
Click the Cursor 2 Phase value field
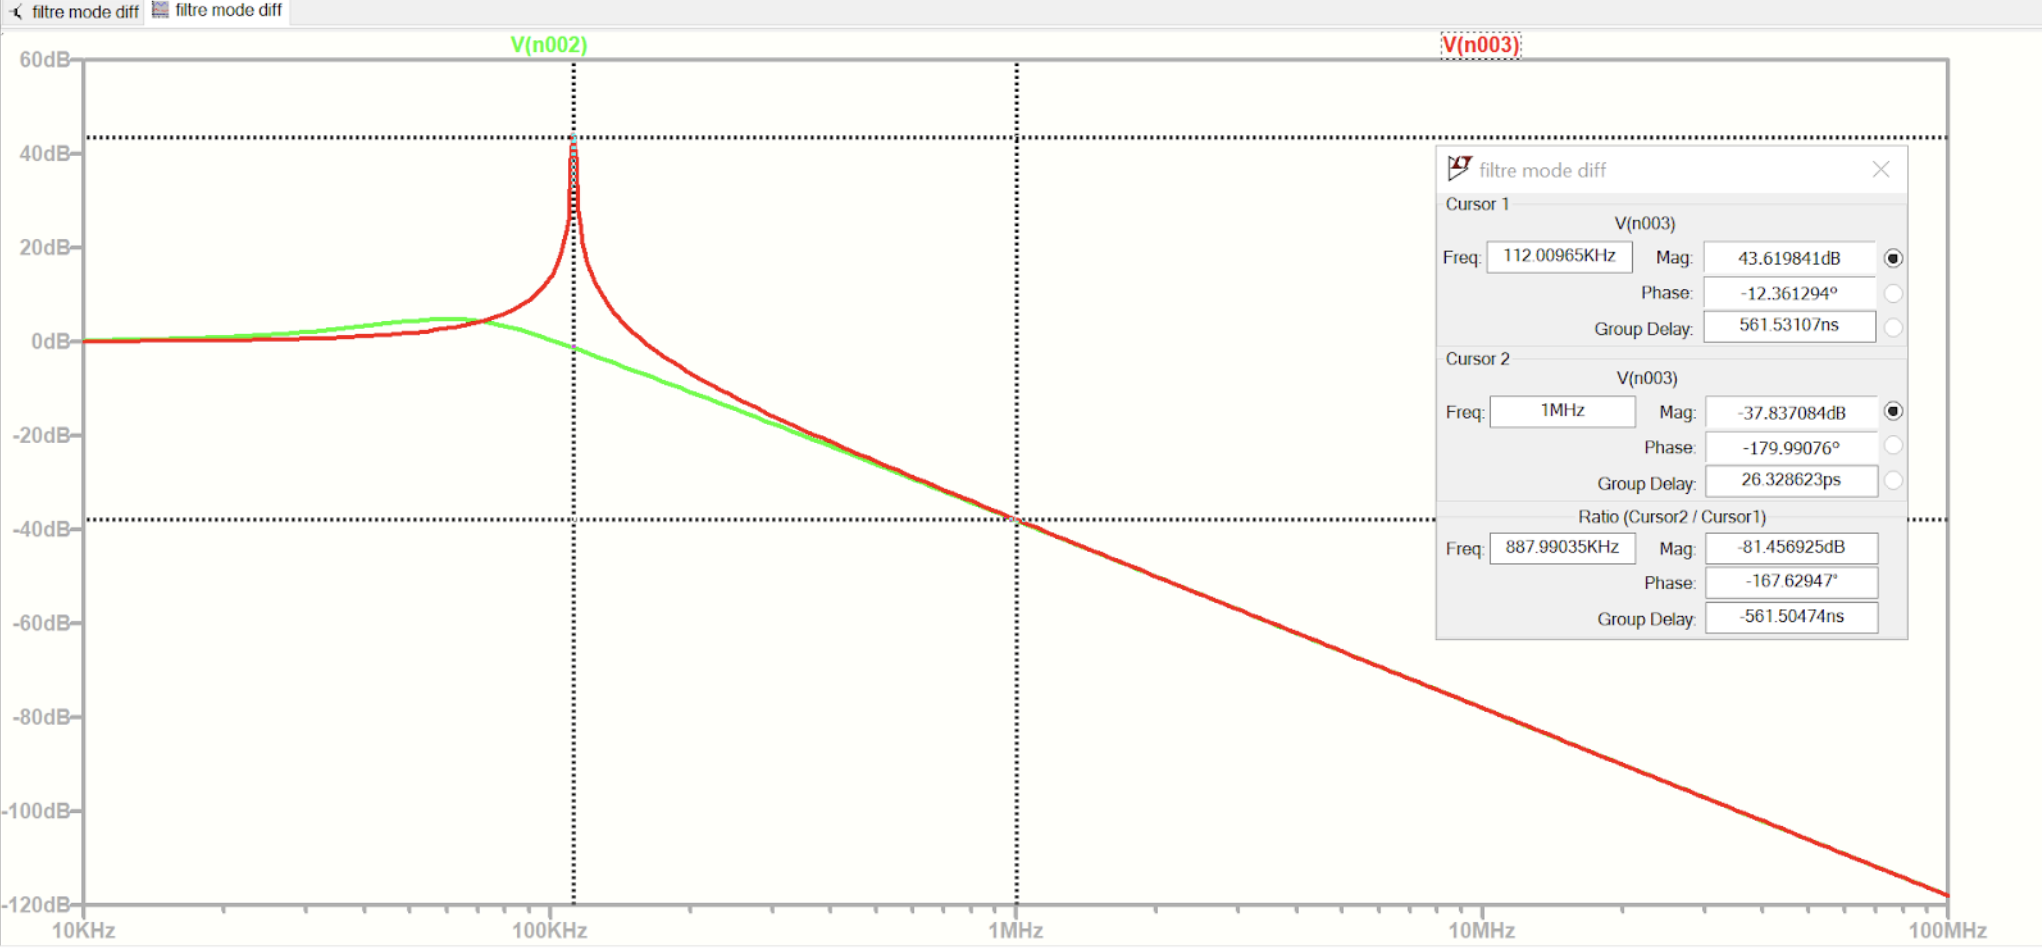(1790, 448)
